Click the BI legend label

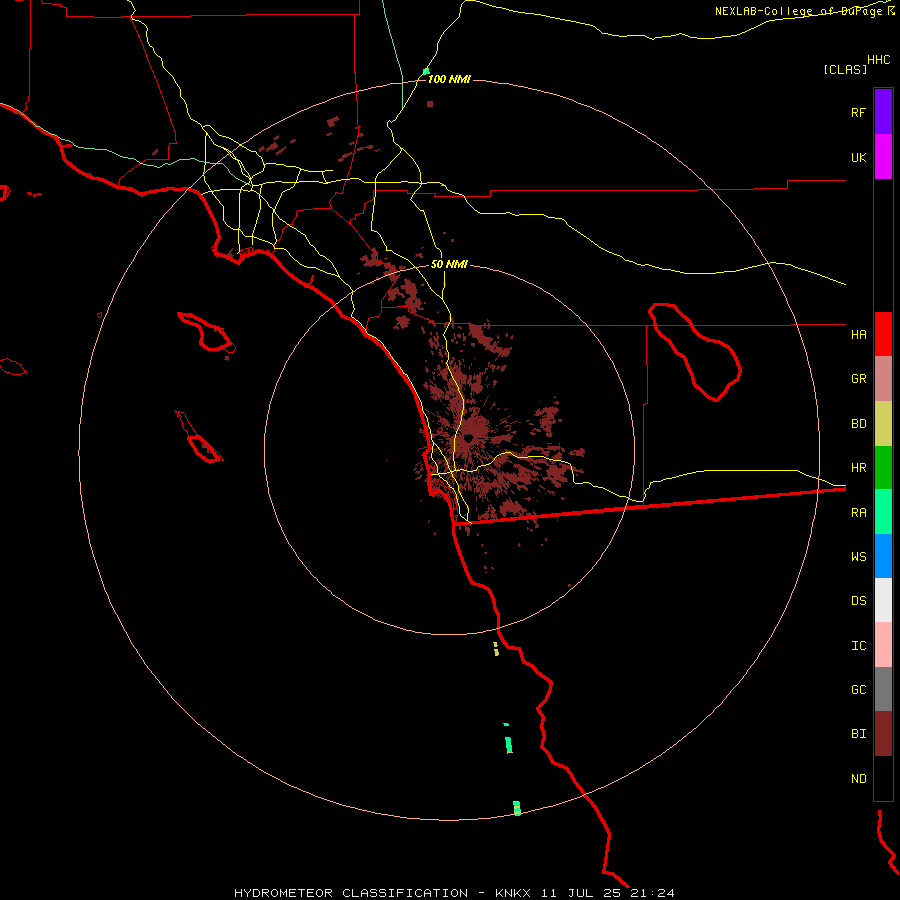858,734
